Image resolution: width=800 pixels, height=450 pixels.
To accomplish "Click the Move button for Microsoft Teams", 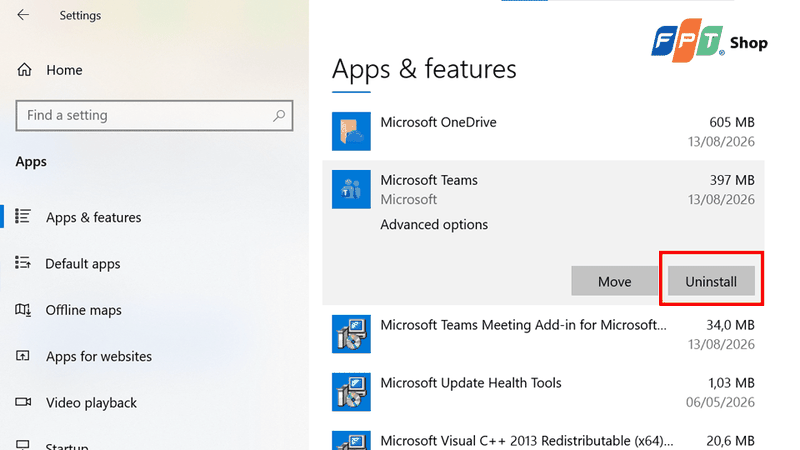I will tap(614, 281).
